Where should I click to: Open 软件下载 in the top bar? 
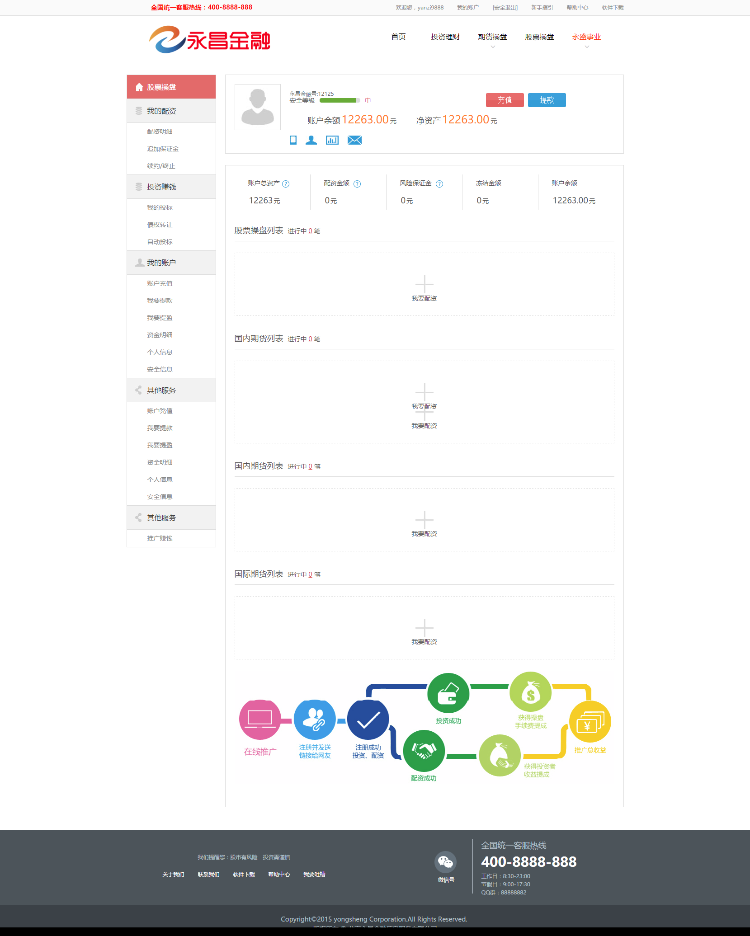click(x=613, y=8)
